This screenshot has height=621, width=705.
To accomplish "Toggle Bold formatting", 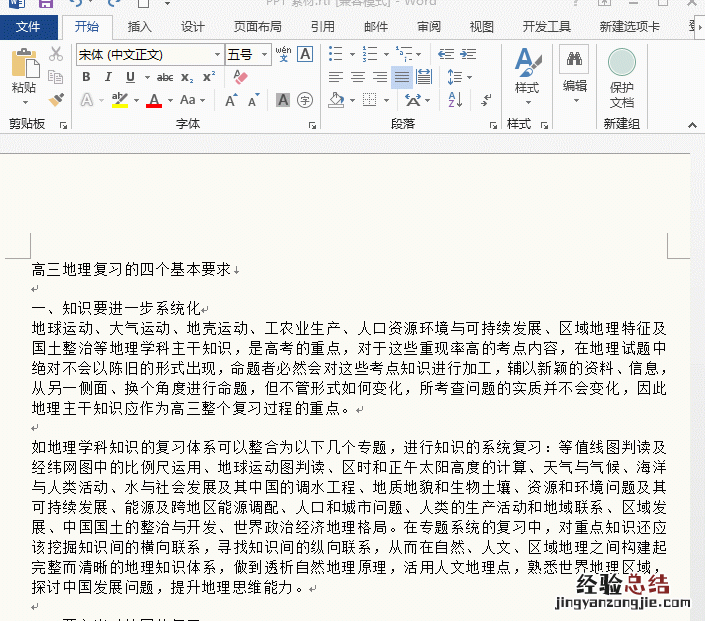I will click(86, 77).
